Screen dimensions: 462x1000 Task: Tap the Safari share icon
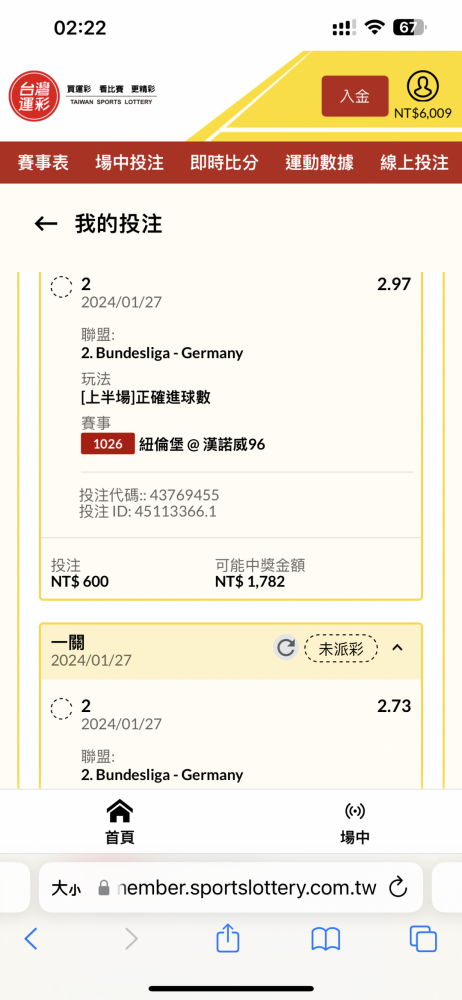click(228, 939)
